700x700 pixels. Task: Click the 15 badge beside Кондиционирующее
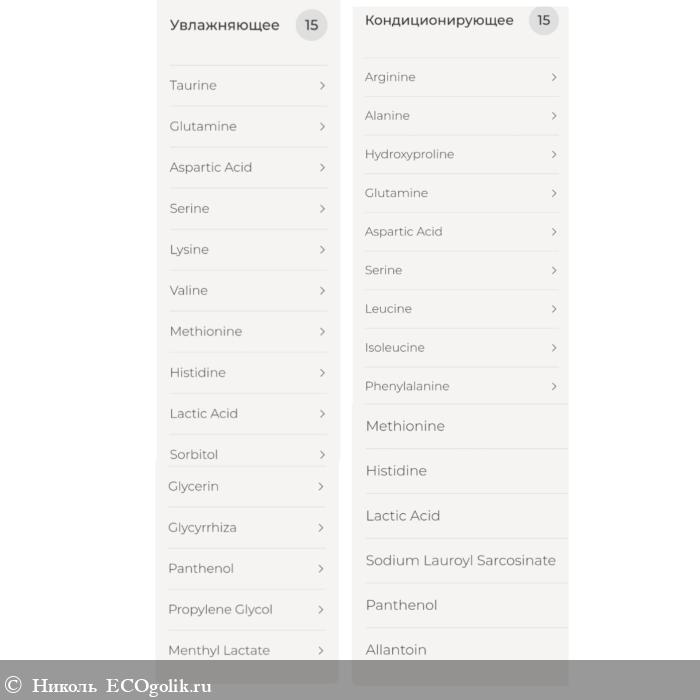(543, 20)
